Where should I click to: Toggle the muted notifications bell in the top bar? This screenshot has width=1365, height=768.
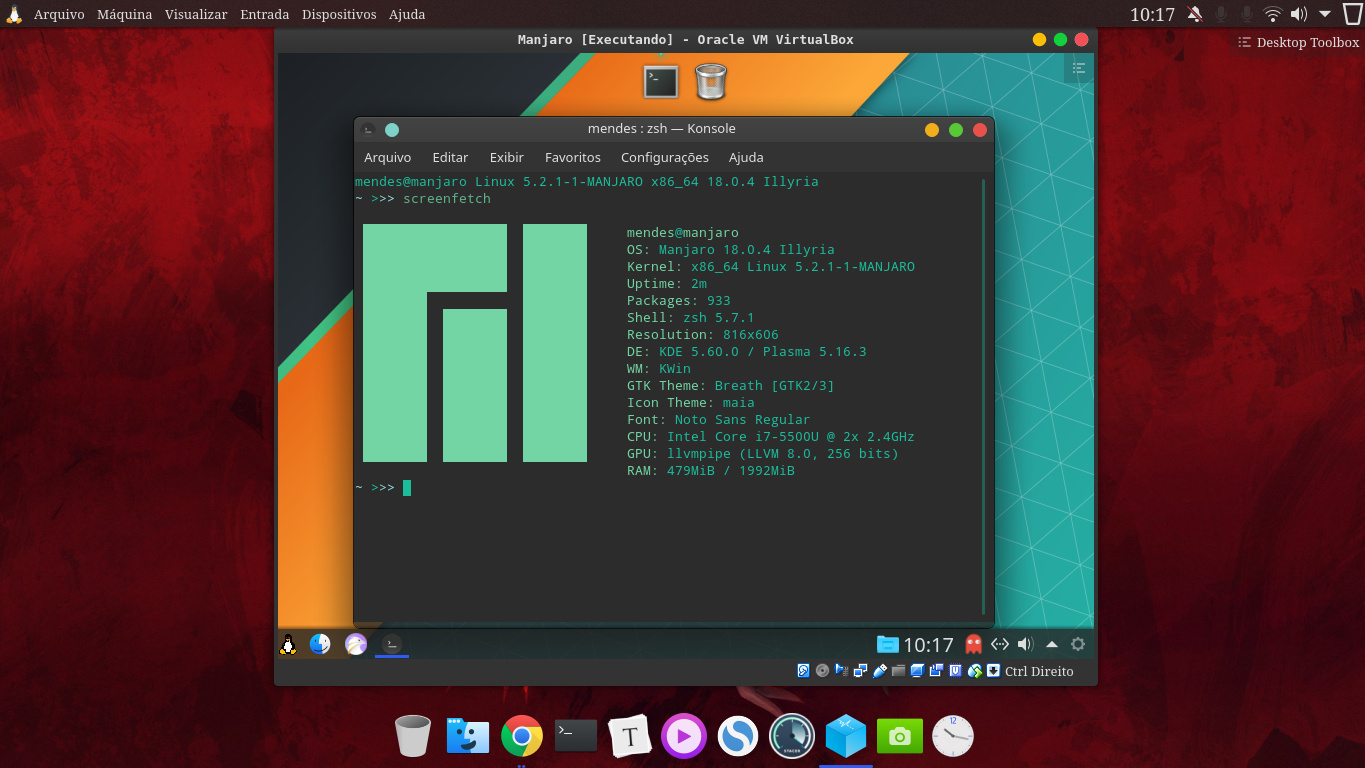pyautogui.click(x=1195, y=14)
